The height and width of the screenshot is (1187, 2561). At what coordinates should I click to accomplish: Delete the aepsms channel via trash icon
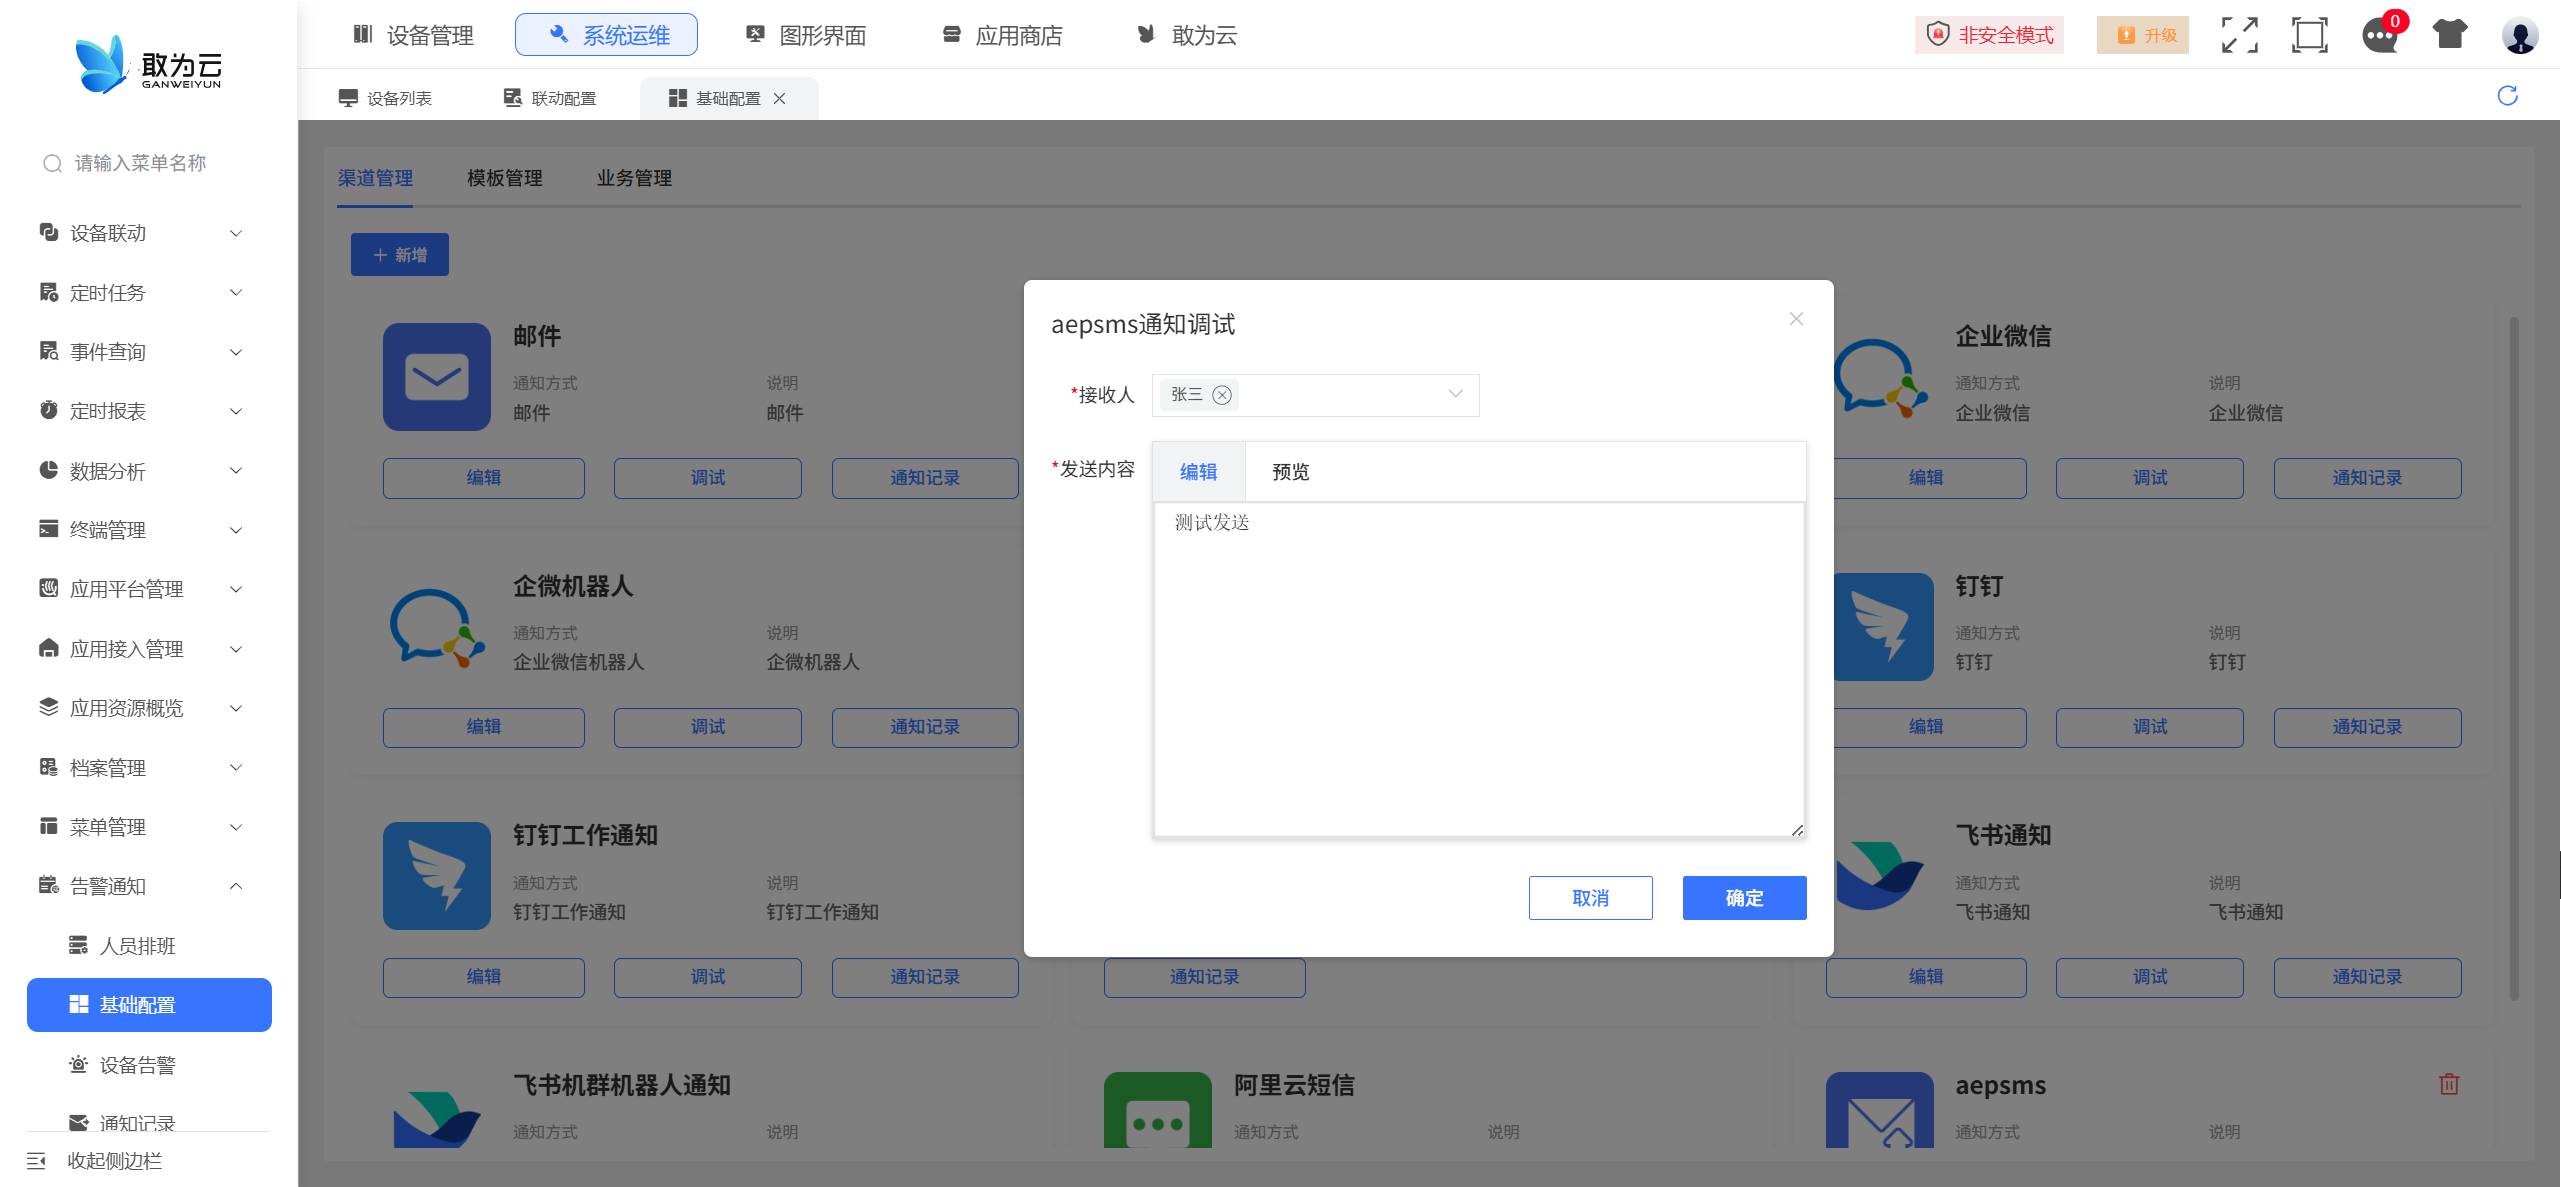(2449, 1084)
